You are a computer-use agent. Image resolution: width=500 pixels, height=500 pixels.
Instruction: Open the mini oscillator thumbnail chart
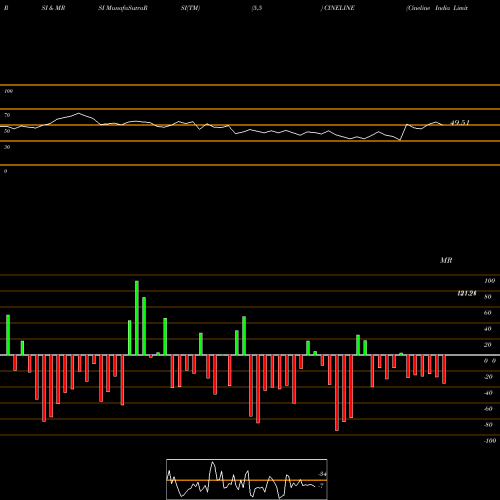(x=247, y=479)
